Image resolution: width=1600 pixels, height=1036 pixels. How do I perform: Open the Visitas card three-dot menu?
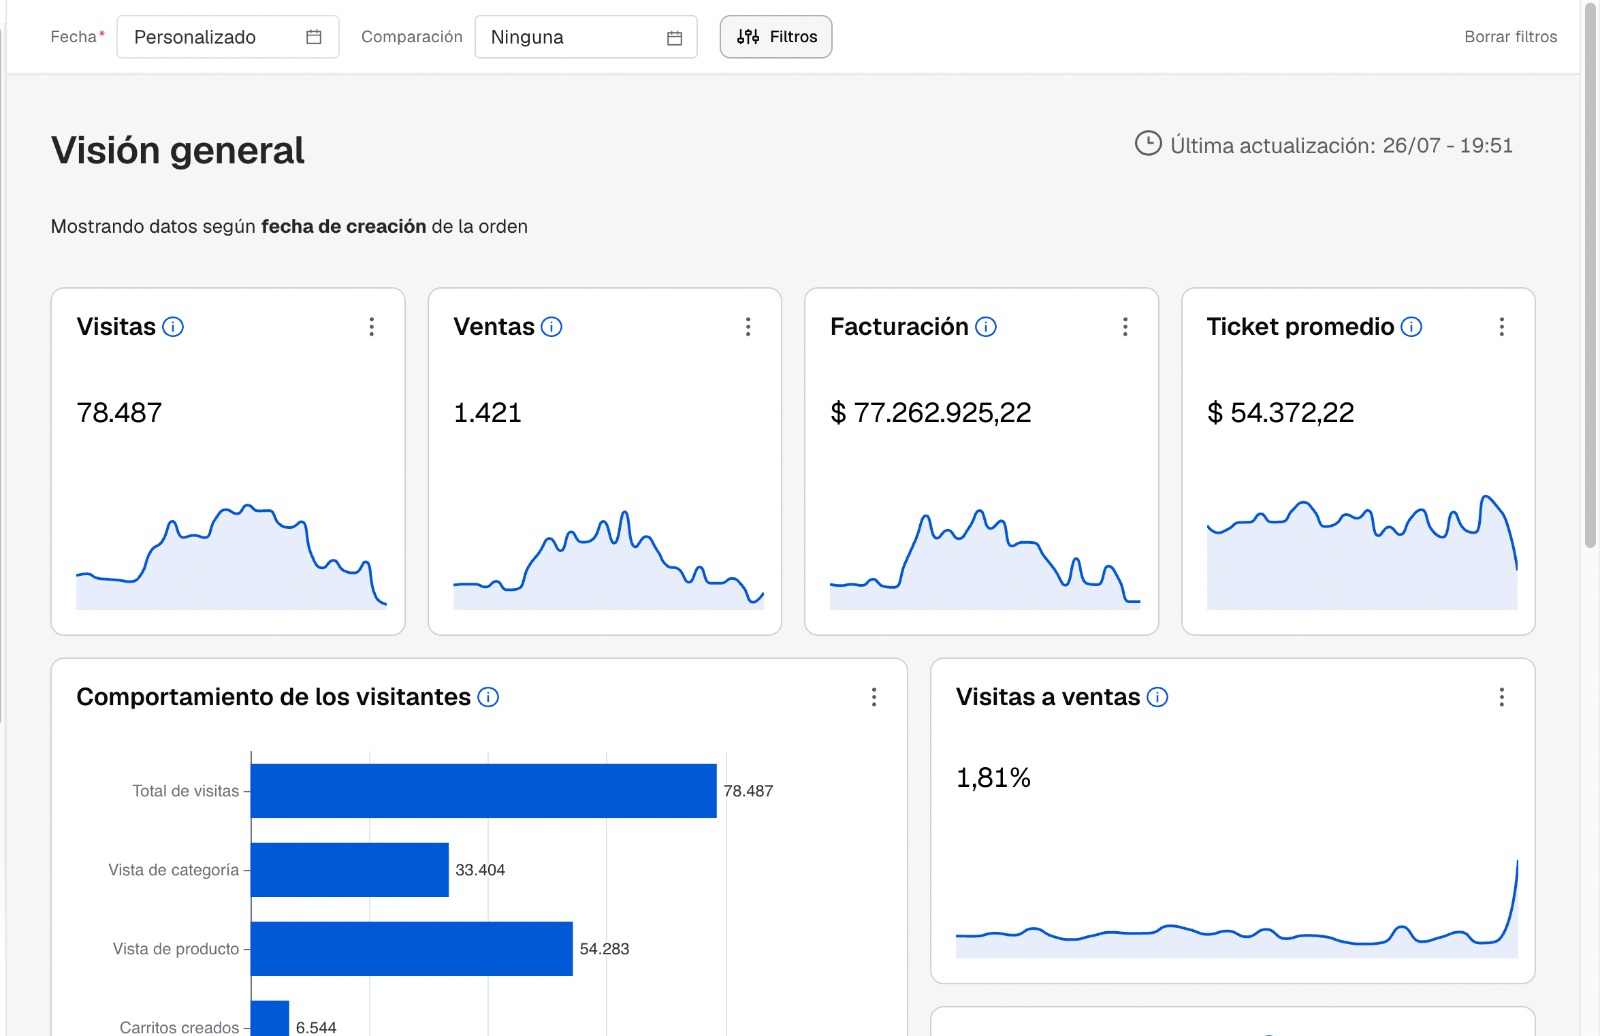[371, 327]
